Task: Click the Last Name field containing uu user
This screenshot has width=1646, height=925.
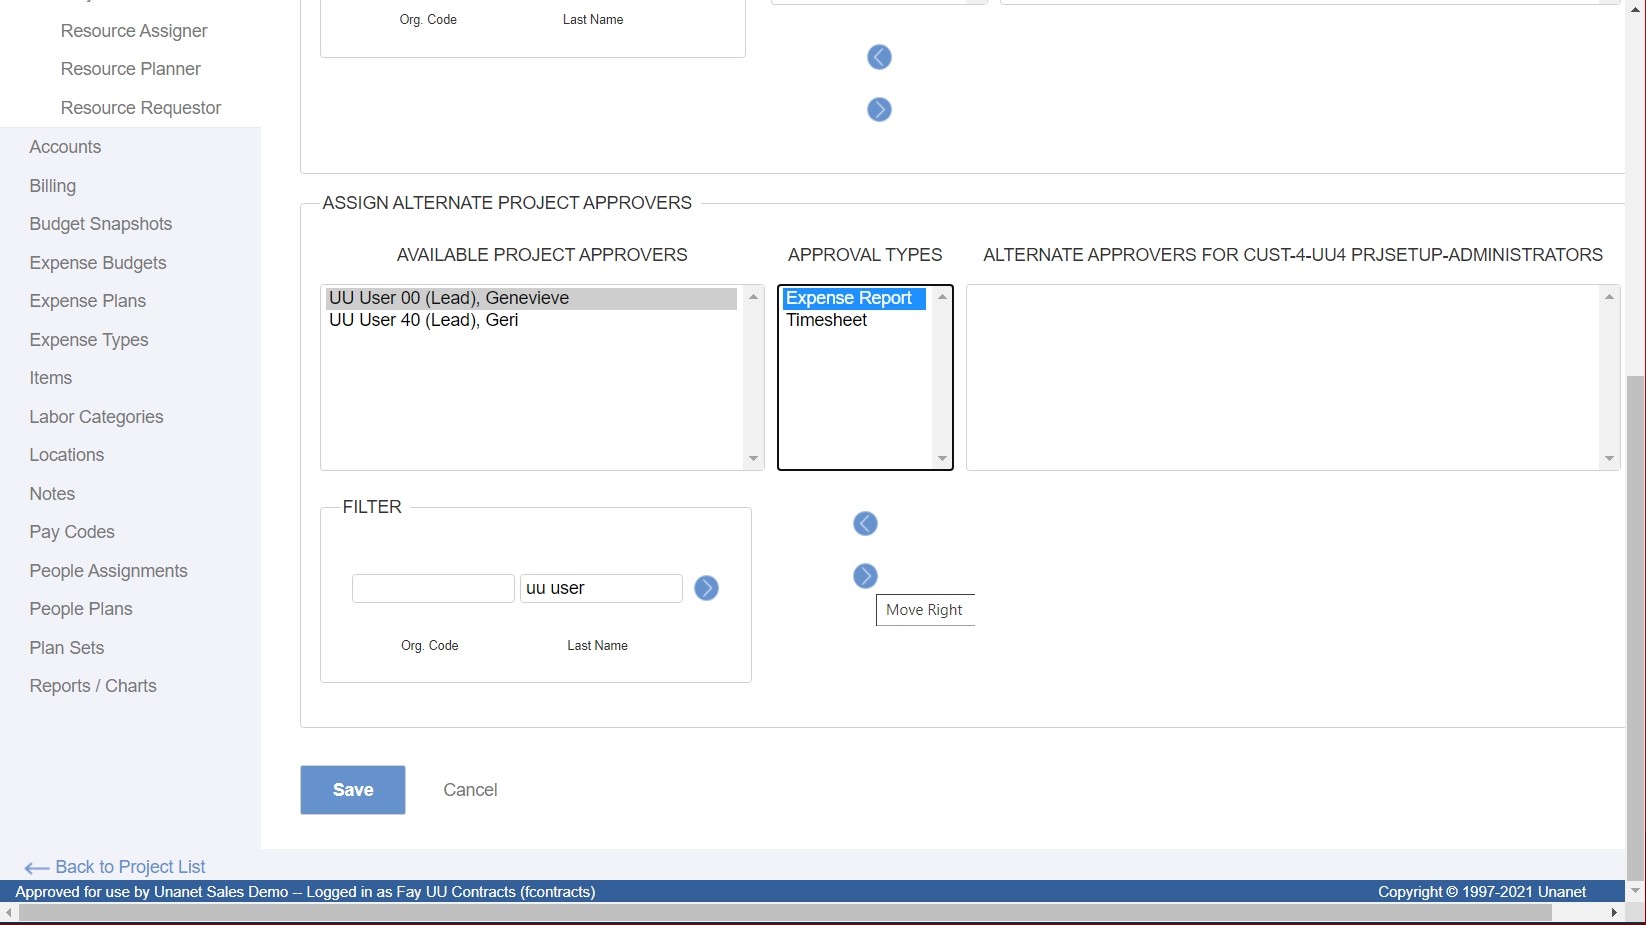Action: click(600, 588)
